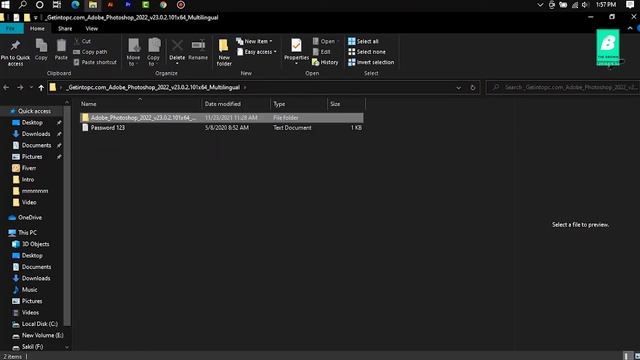Open Local Disk (C:)
This screenshot has height=360, width=640.
tap(40, 324)
